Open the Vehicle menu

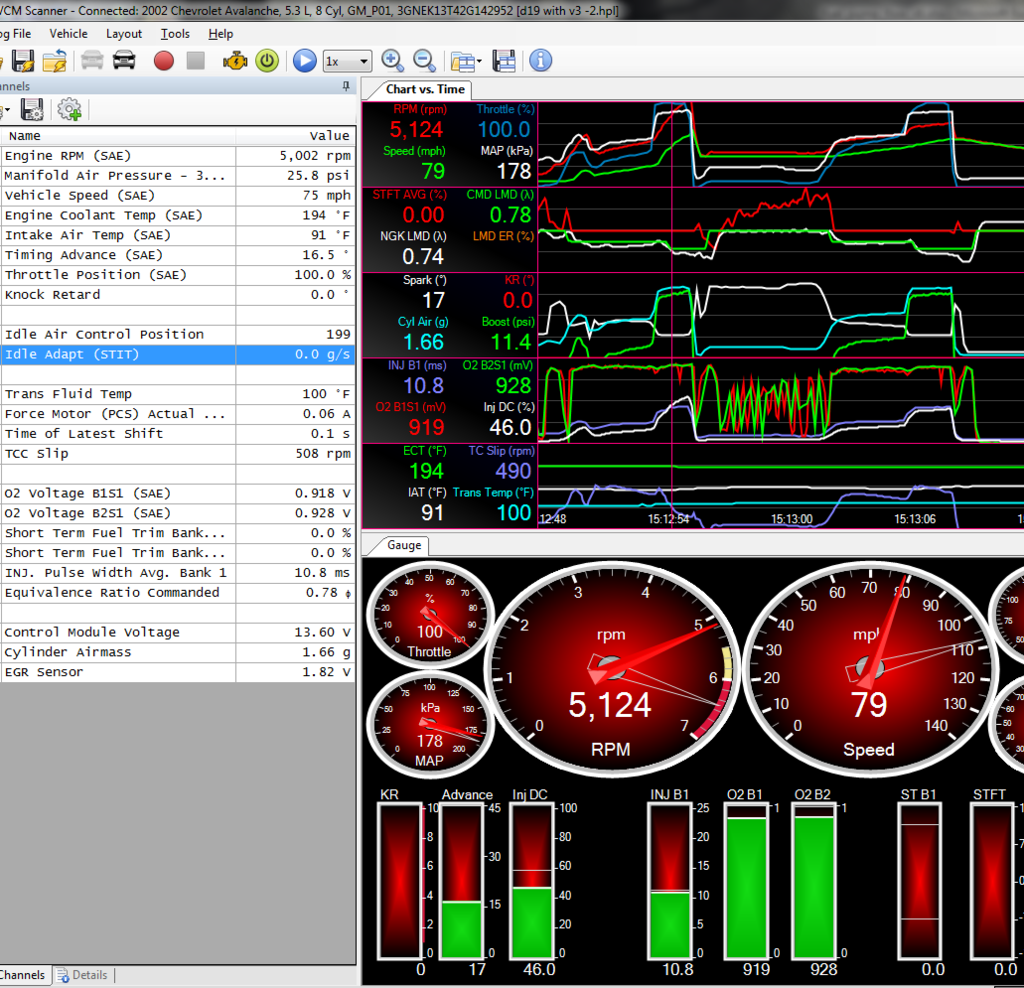68,34
